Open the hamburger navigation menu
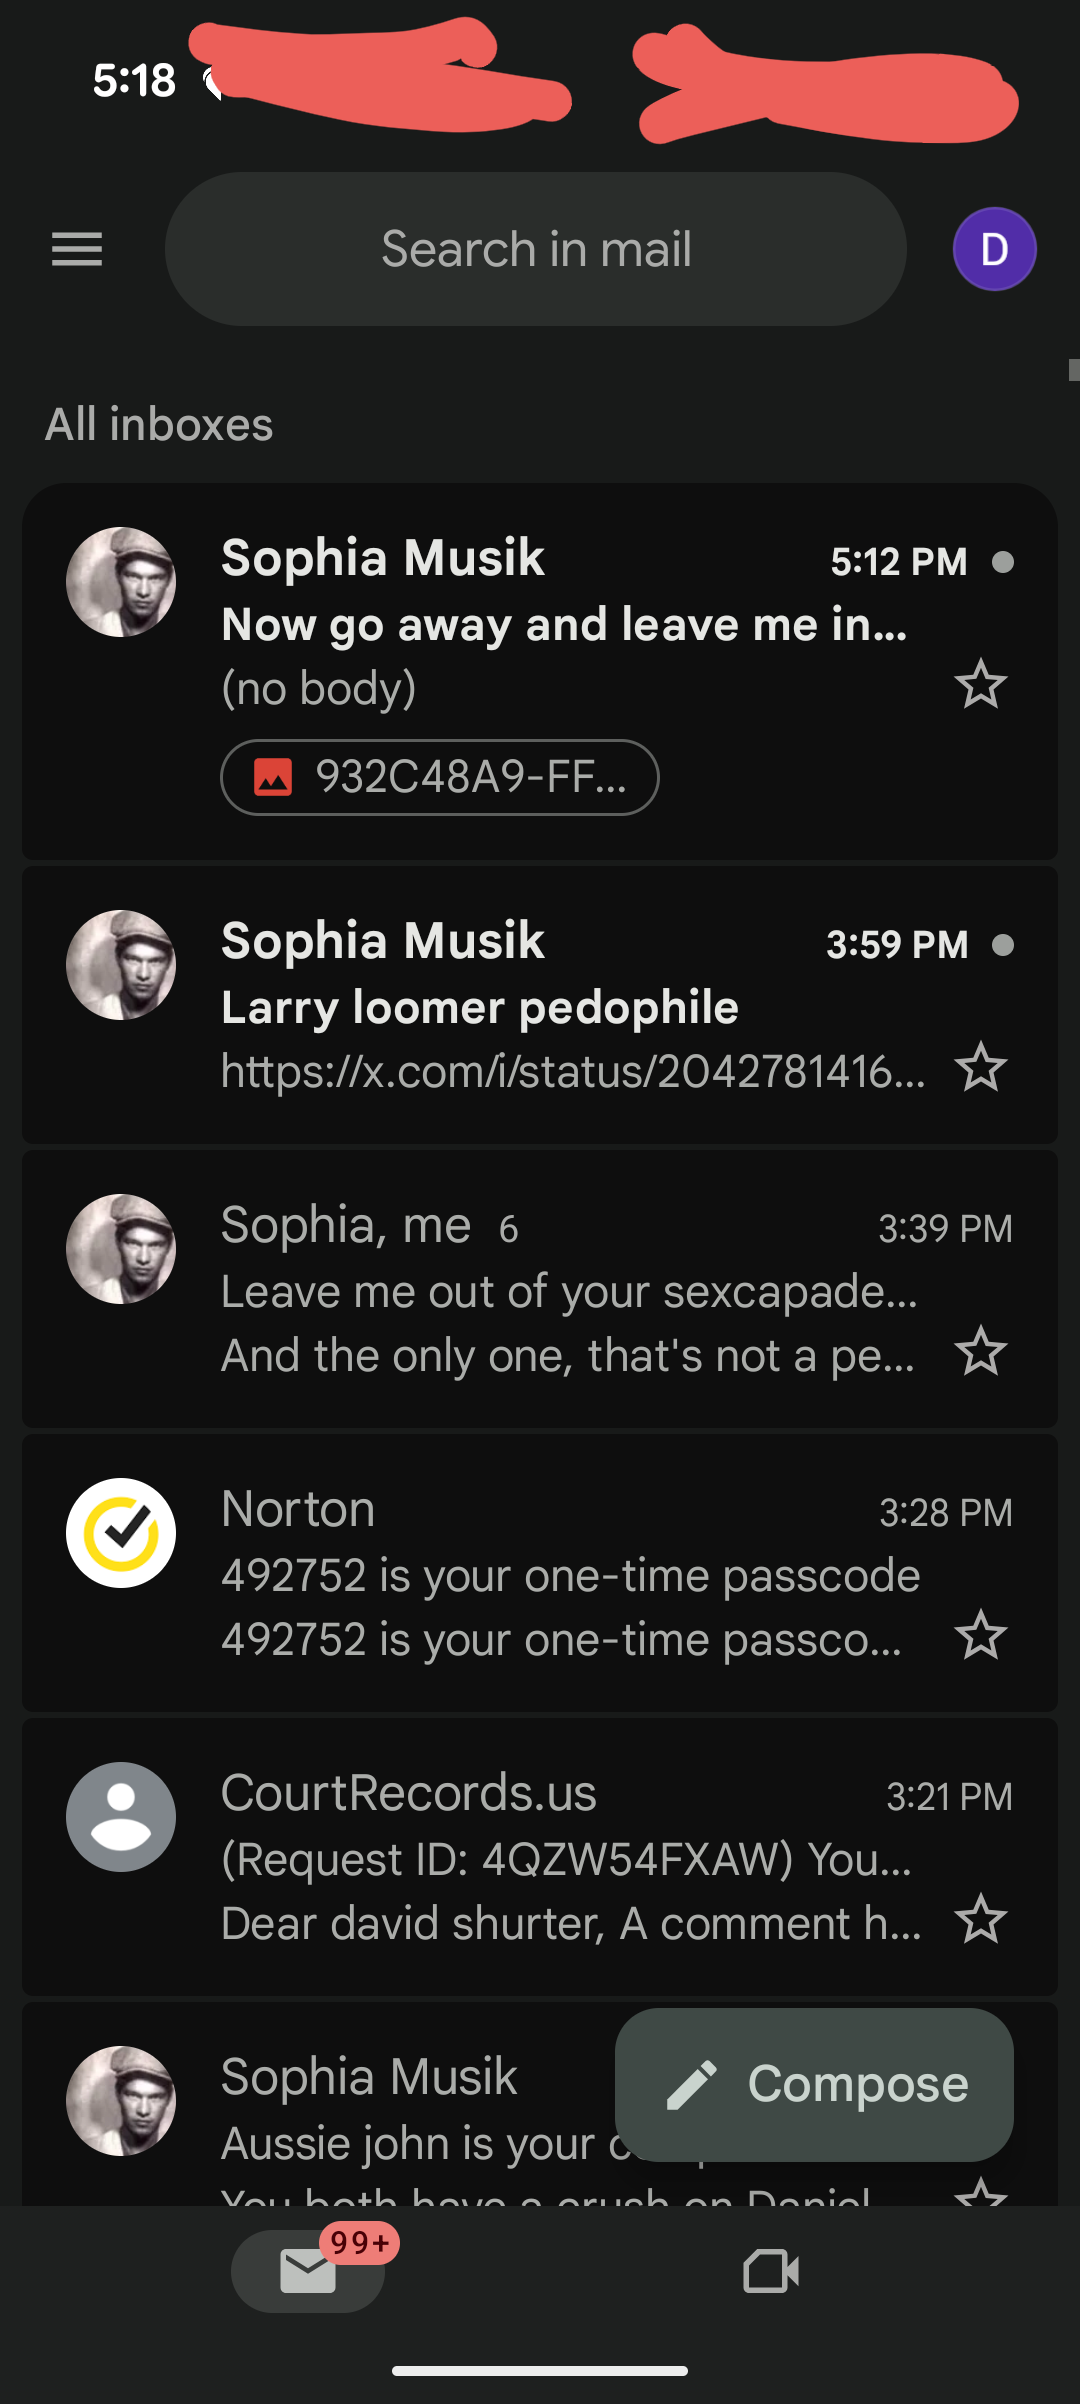The width and height of the screenshot is (1080, 2404). (x=77, y=249)
